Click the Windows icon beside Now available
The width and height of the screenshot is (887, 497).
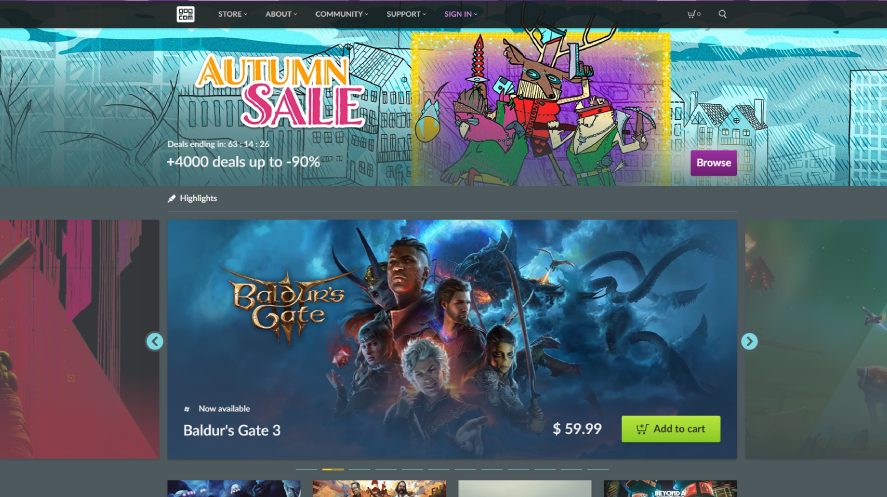tap(187, 409)
